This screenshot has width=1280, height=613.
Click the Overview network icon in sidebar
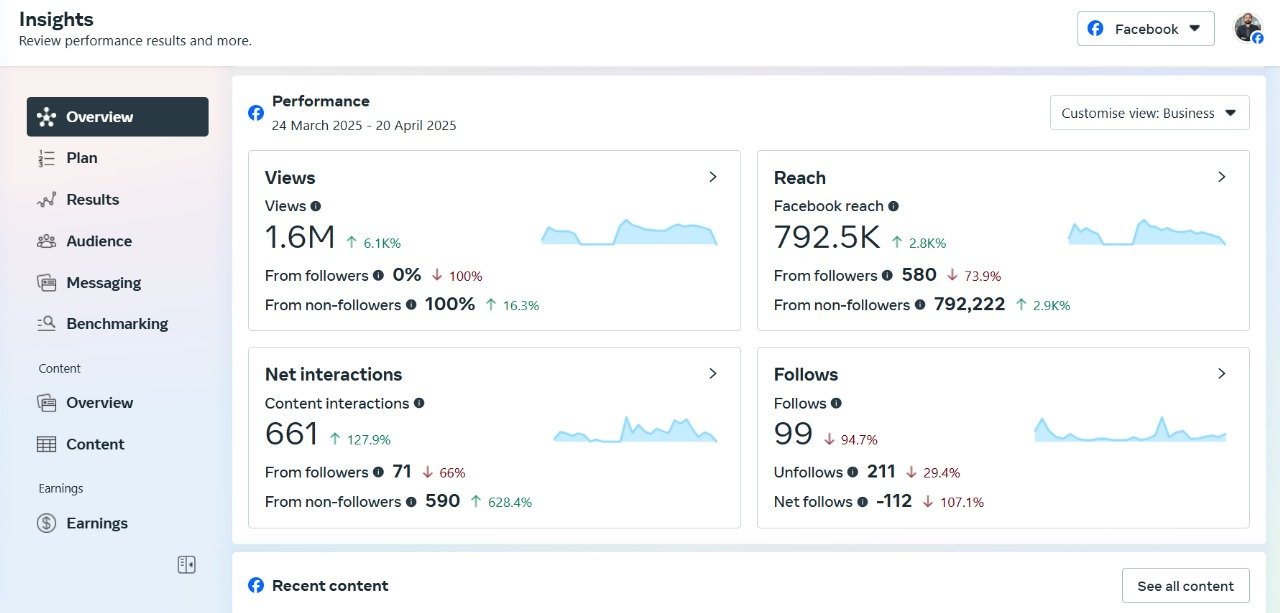click(46, 117)
